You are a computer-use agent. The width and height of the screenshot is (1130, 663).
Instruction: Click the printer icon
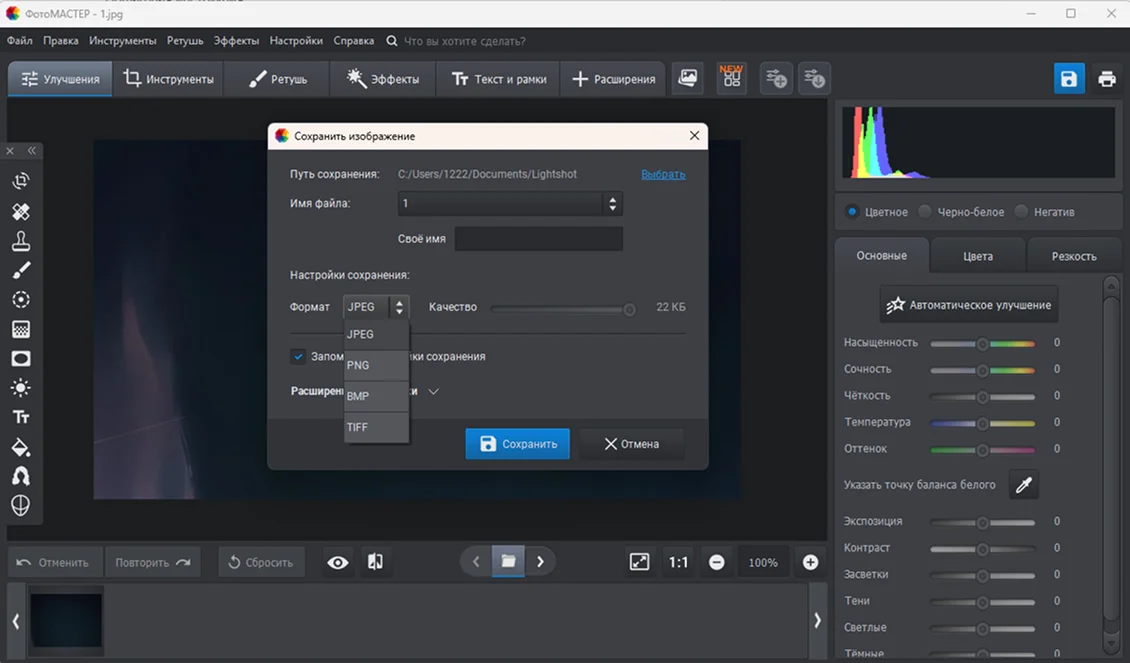[x=1106, y=79]
